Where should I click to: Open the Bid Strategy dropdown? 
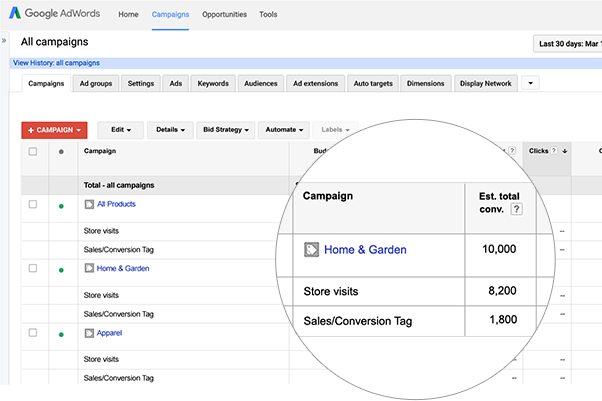(x=226, y=130)
